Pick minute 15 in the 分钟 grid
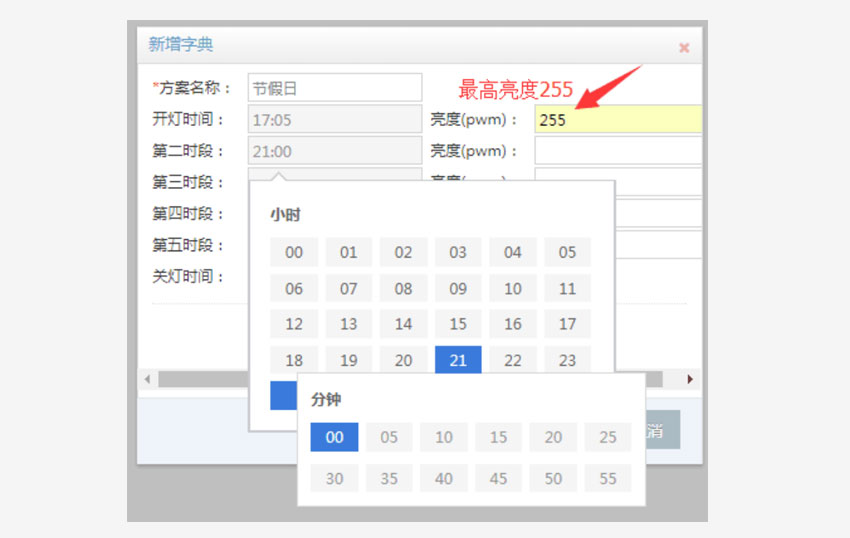 pyautogui.click(x=498, y=437)
